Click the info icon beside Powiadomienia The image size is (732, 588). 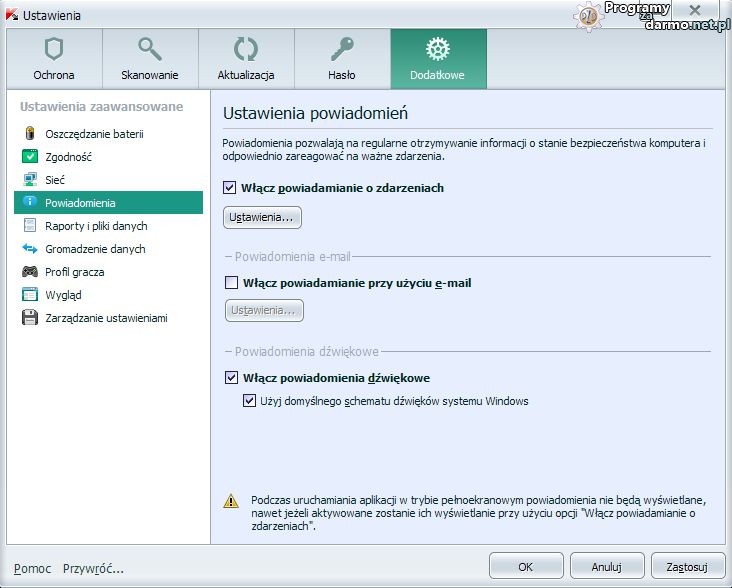tap(30, 202)
